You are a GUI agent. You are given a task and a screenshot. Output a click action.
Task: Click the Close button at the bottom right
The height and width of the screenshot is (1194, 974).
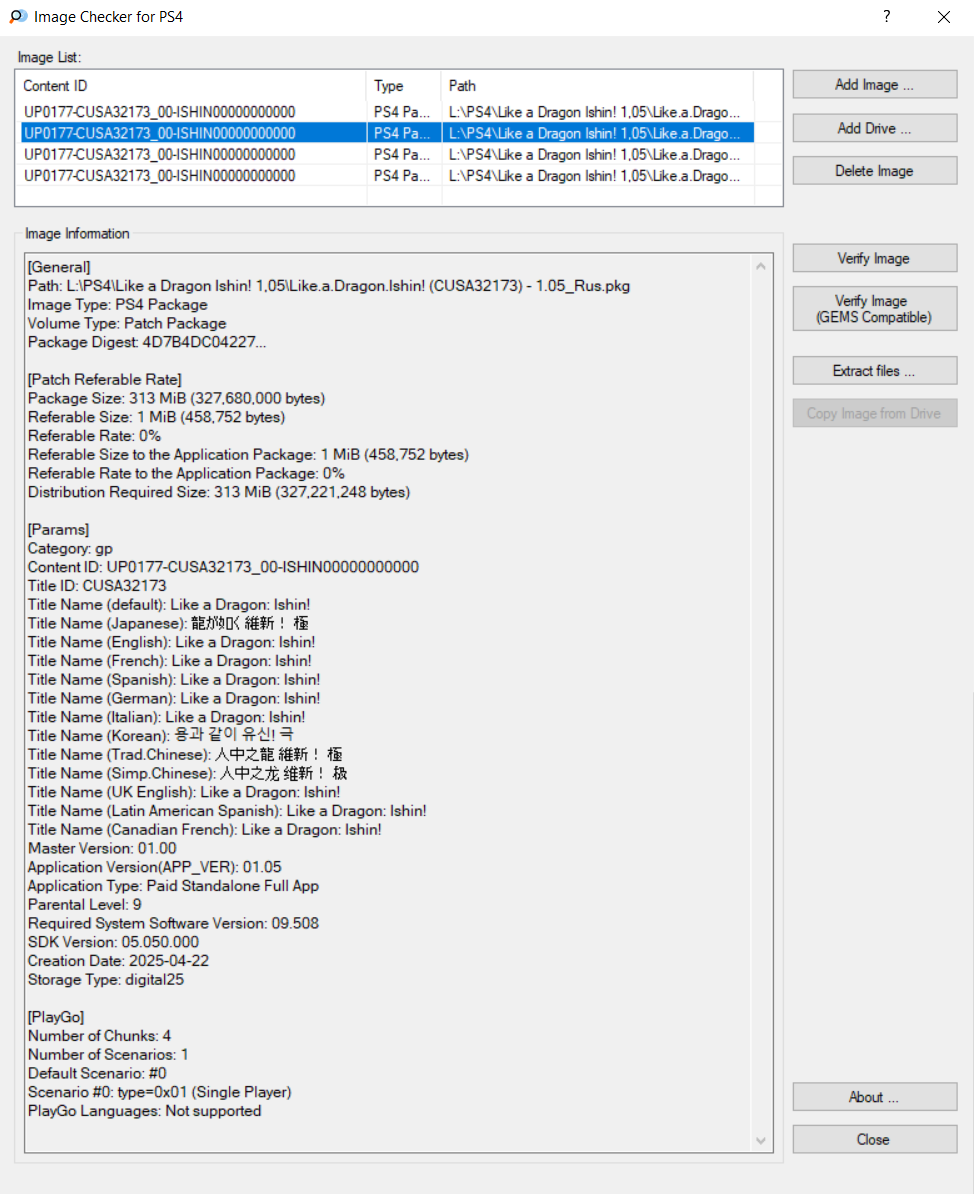tap(874, 1139)
